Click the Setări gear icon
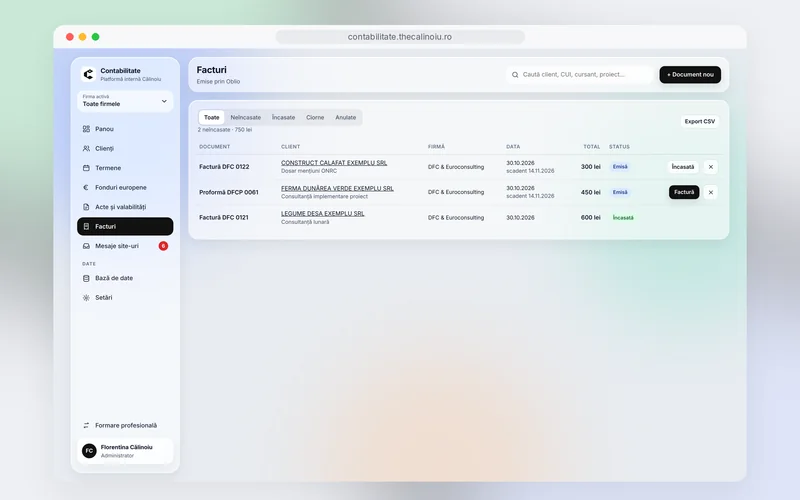The width and height of the screenshot is (800, 500). [86, 297]
